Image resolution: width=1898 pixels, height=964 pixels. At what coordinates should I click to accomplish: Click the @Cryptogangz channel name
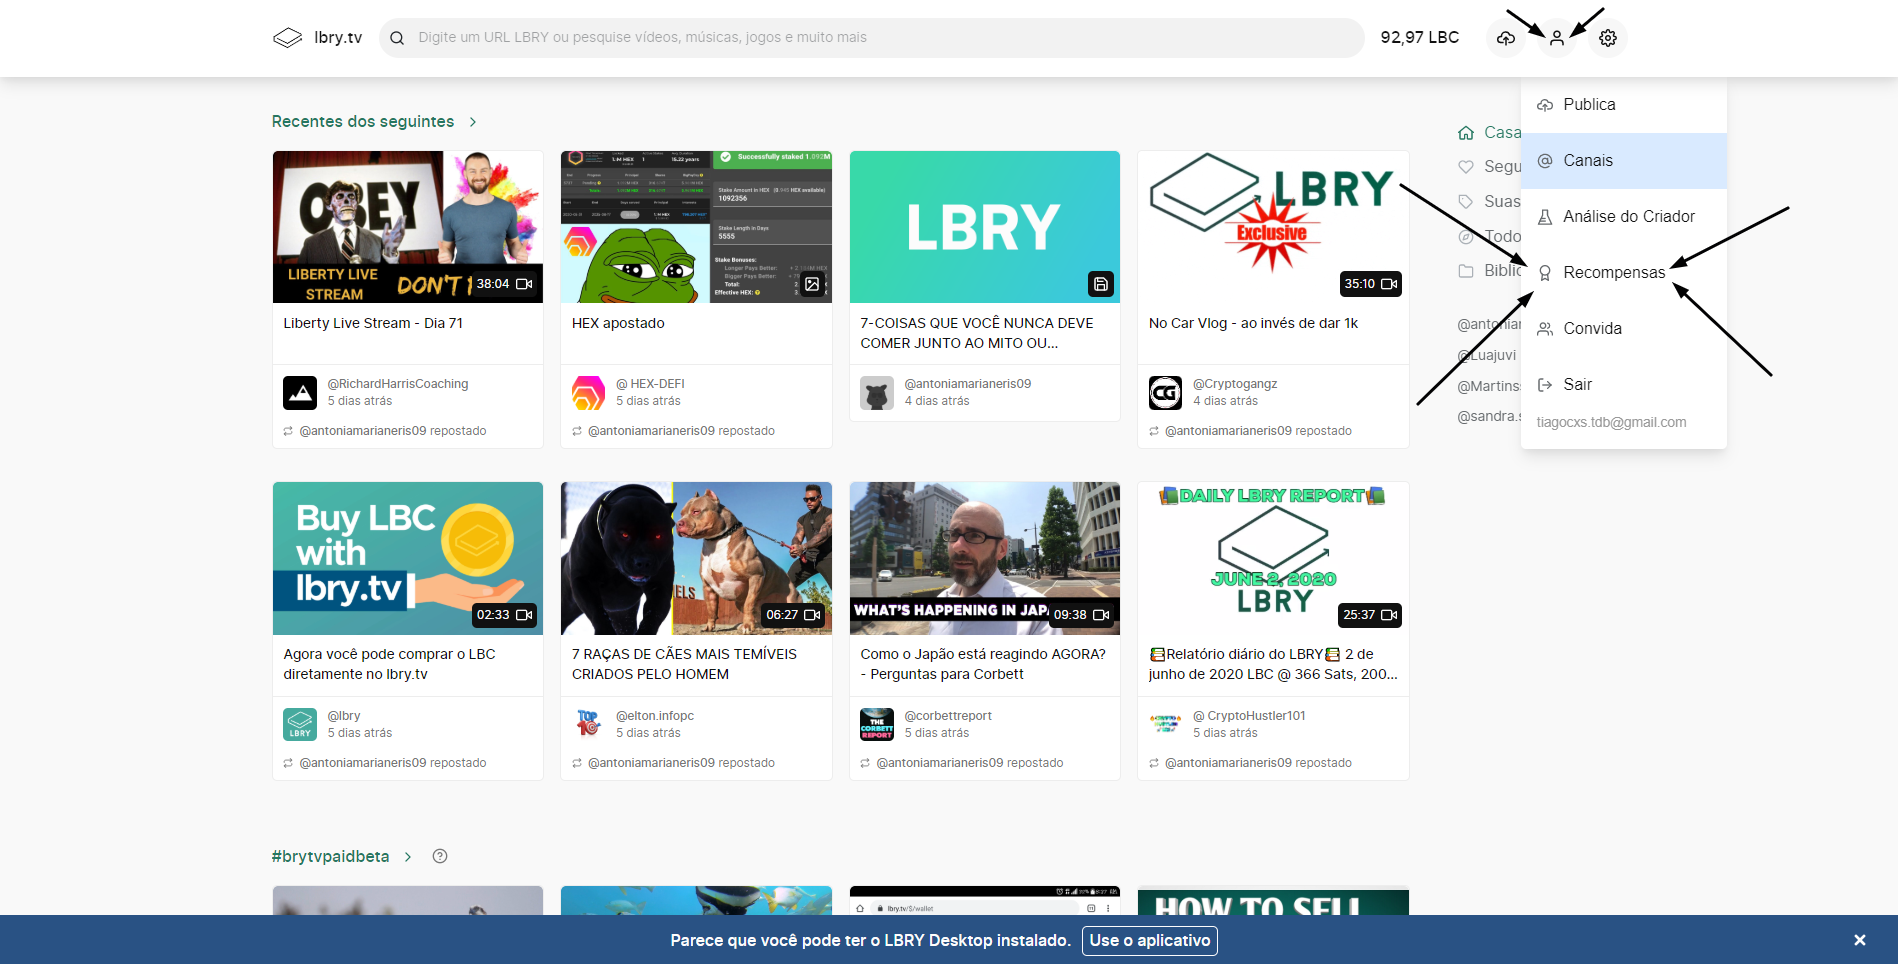[1235, 384]
